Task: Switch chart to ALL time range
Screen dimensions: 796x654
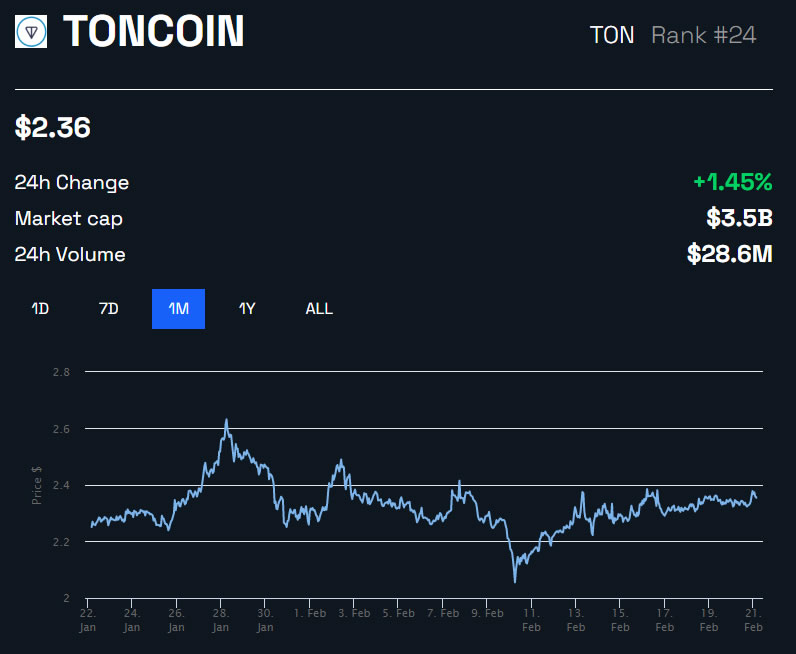Action: pyautogui.click(x=319, y=309)
